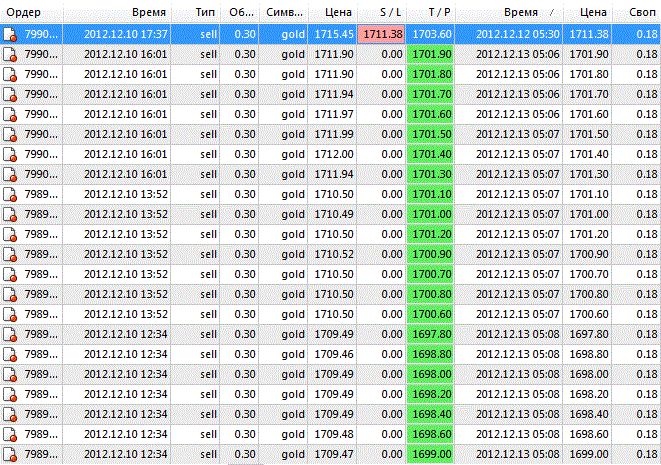Image resolution: width=661 pixels, height=465 pixels.
Task: Click the order icon in the T/P 1701.80 row
Action: 10,75
